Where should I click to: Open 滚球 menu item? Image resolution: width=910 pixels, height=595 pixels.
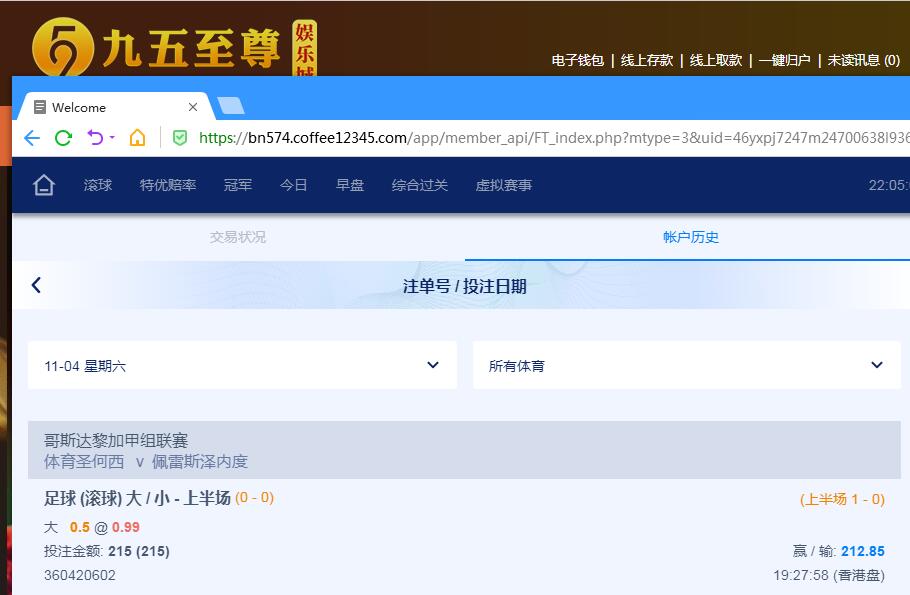(x=98, y=185)
